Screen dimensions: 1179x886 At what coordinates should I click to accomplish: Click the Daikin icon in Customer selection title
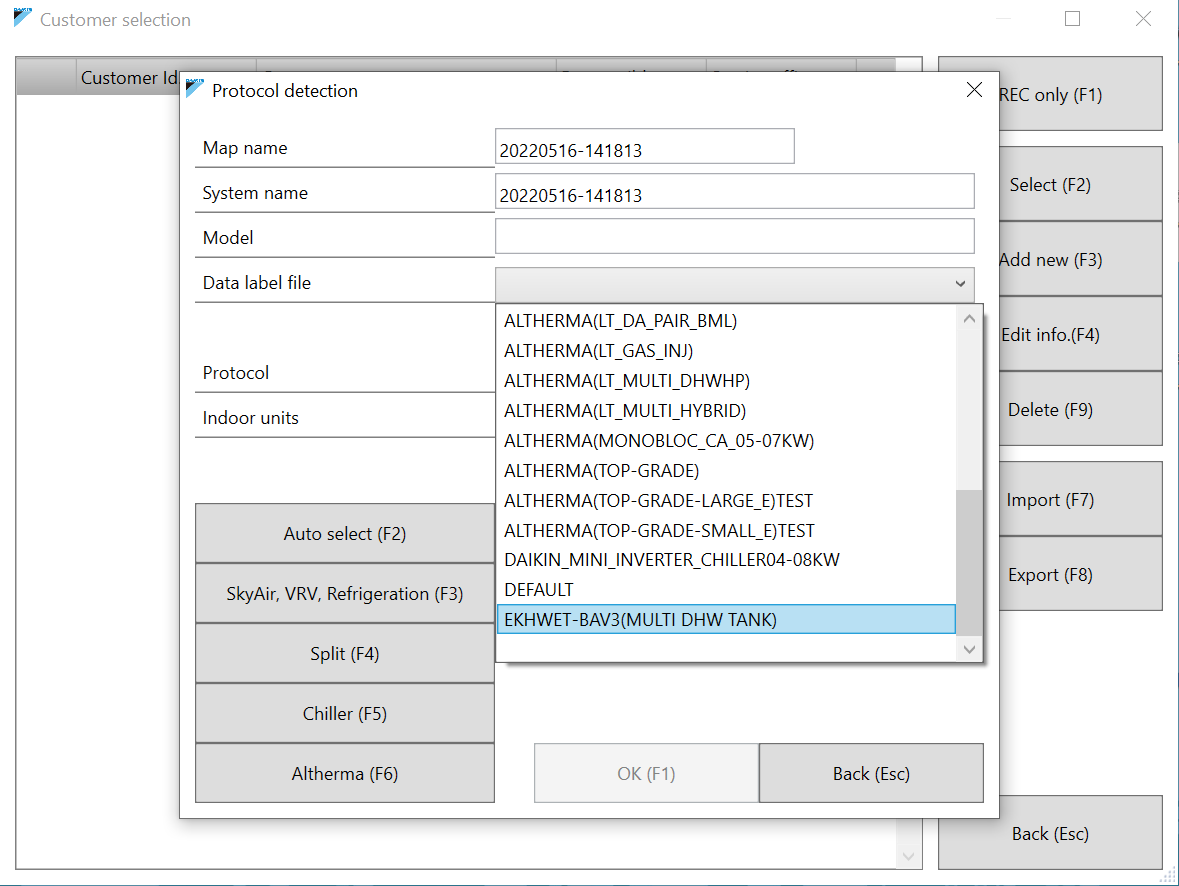click(x=23, y=17)
